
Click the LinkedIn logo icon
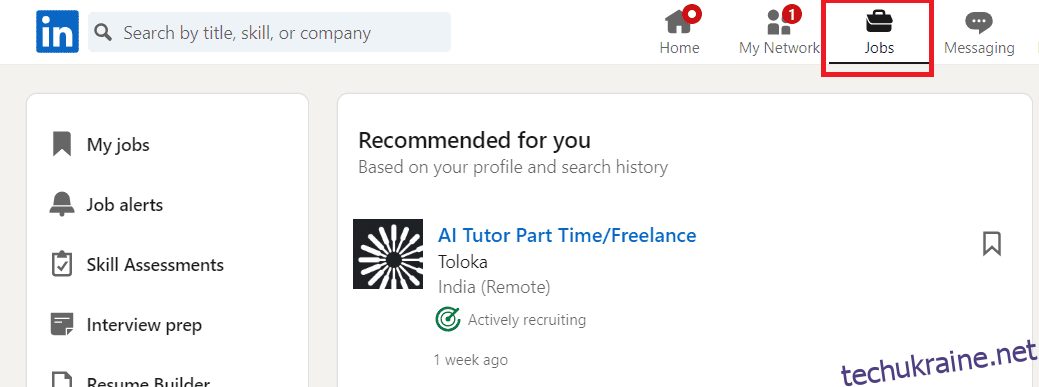(x=57, y=32)
